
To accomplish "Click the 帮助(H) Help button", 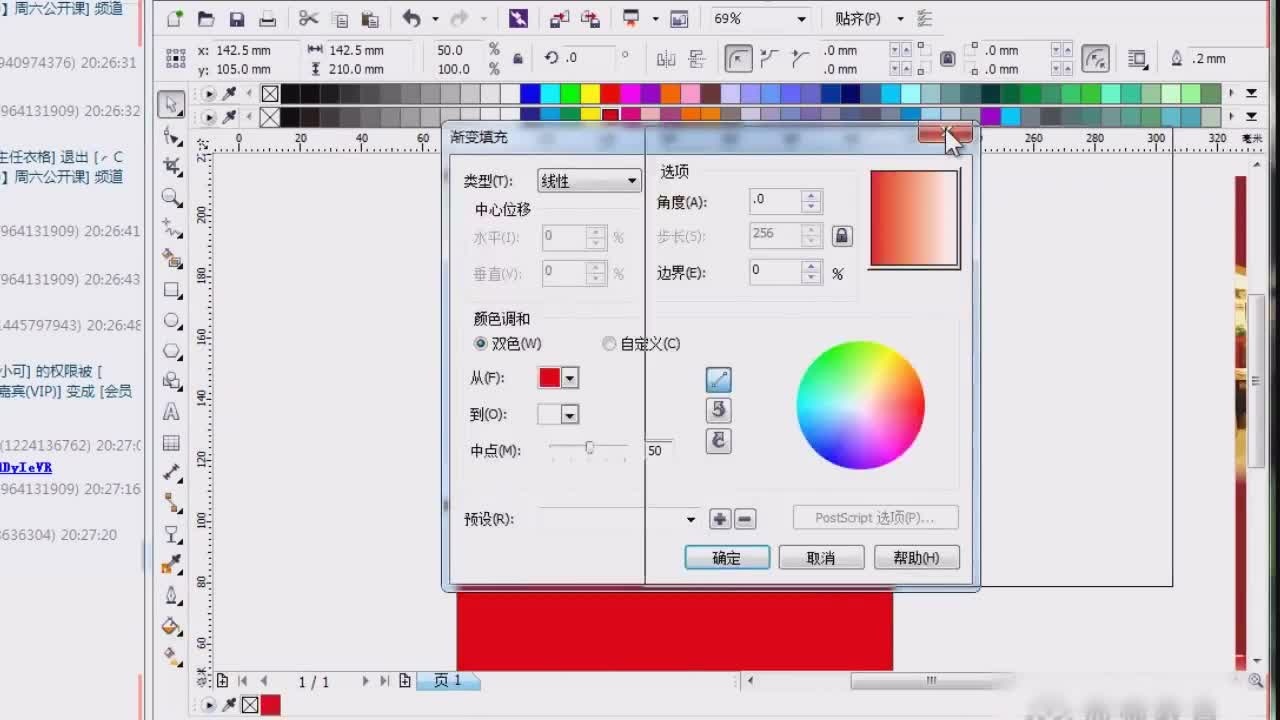I will pos(916,558).
